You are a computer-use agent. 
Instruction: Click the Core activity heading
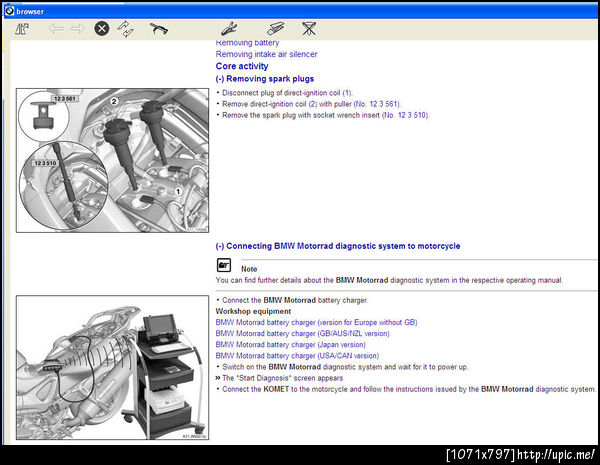pos(242,66)
